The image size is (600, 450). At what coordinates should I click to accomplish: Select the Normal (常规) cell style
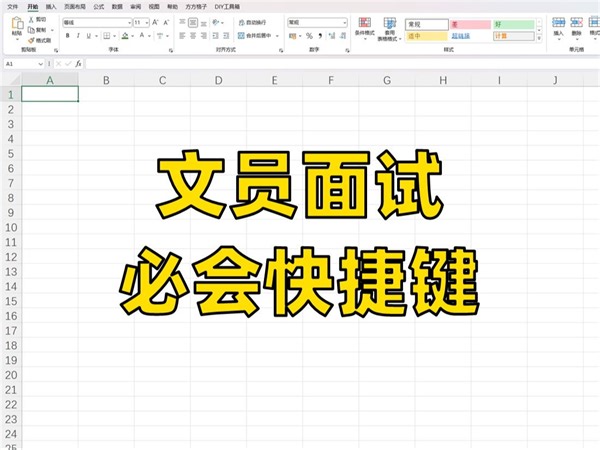pyautogui.click(x=427, y=24)
